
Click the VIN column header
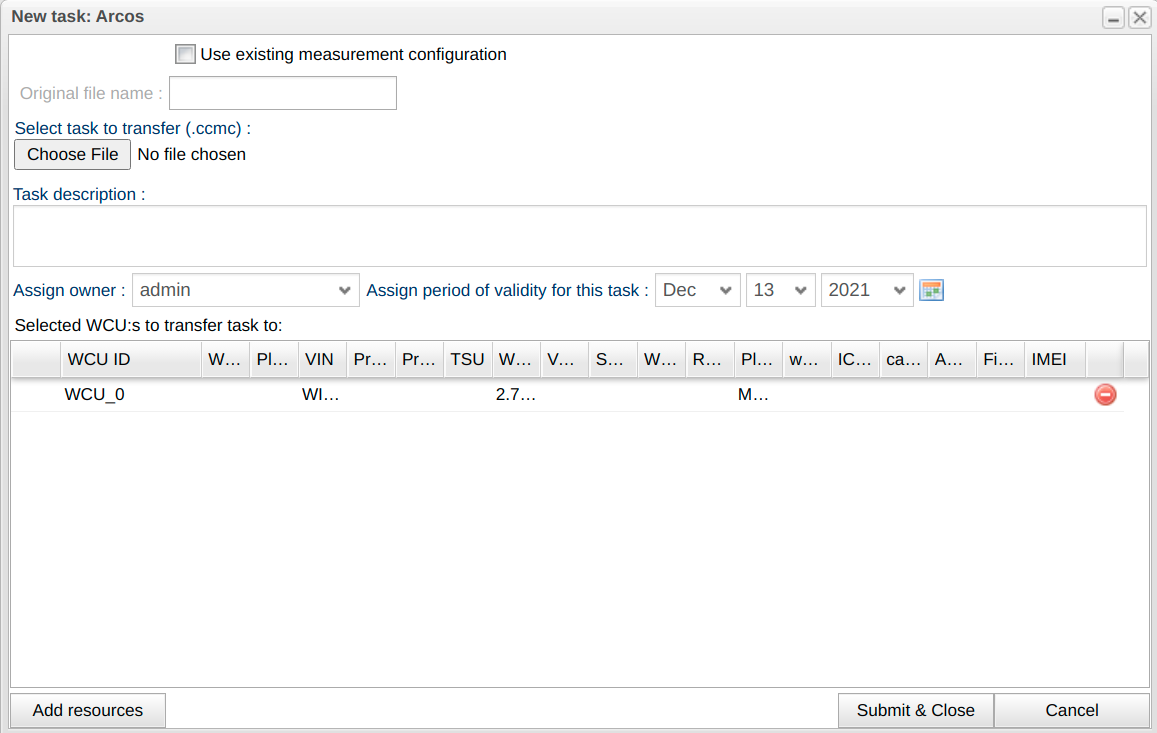(322, 360)
